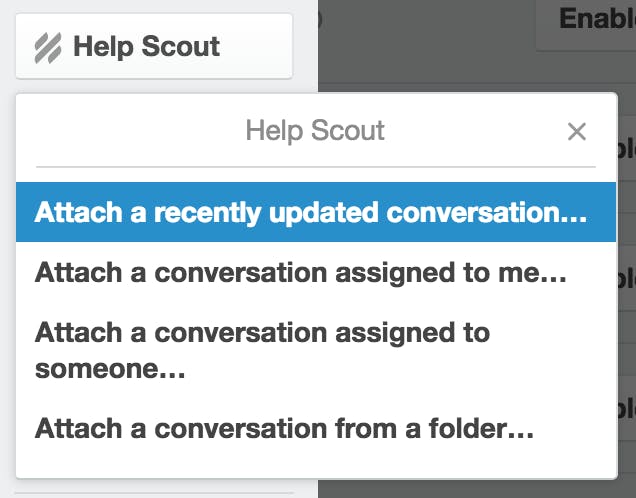636x498 pixels.
Task: Close the Help Scout popup
Action: pos(576,131)
